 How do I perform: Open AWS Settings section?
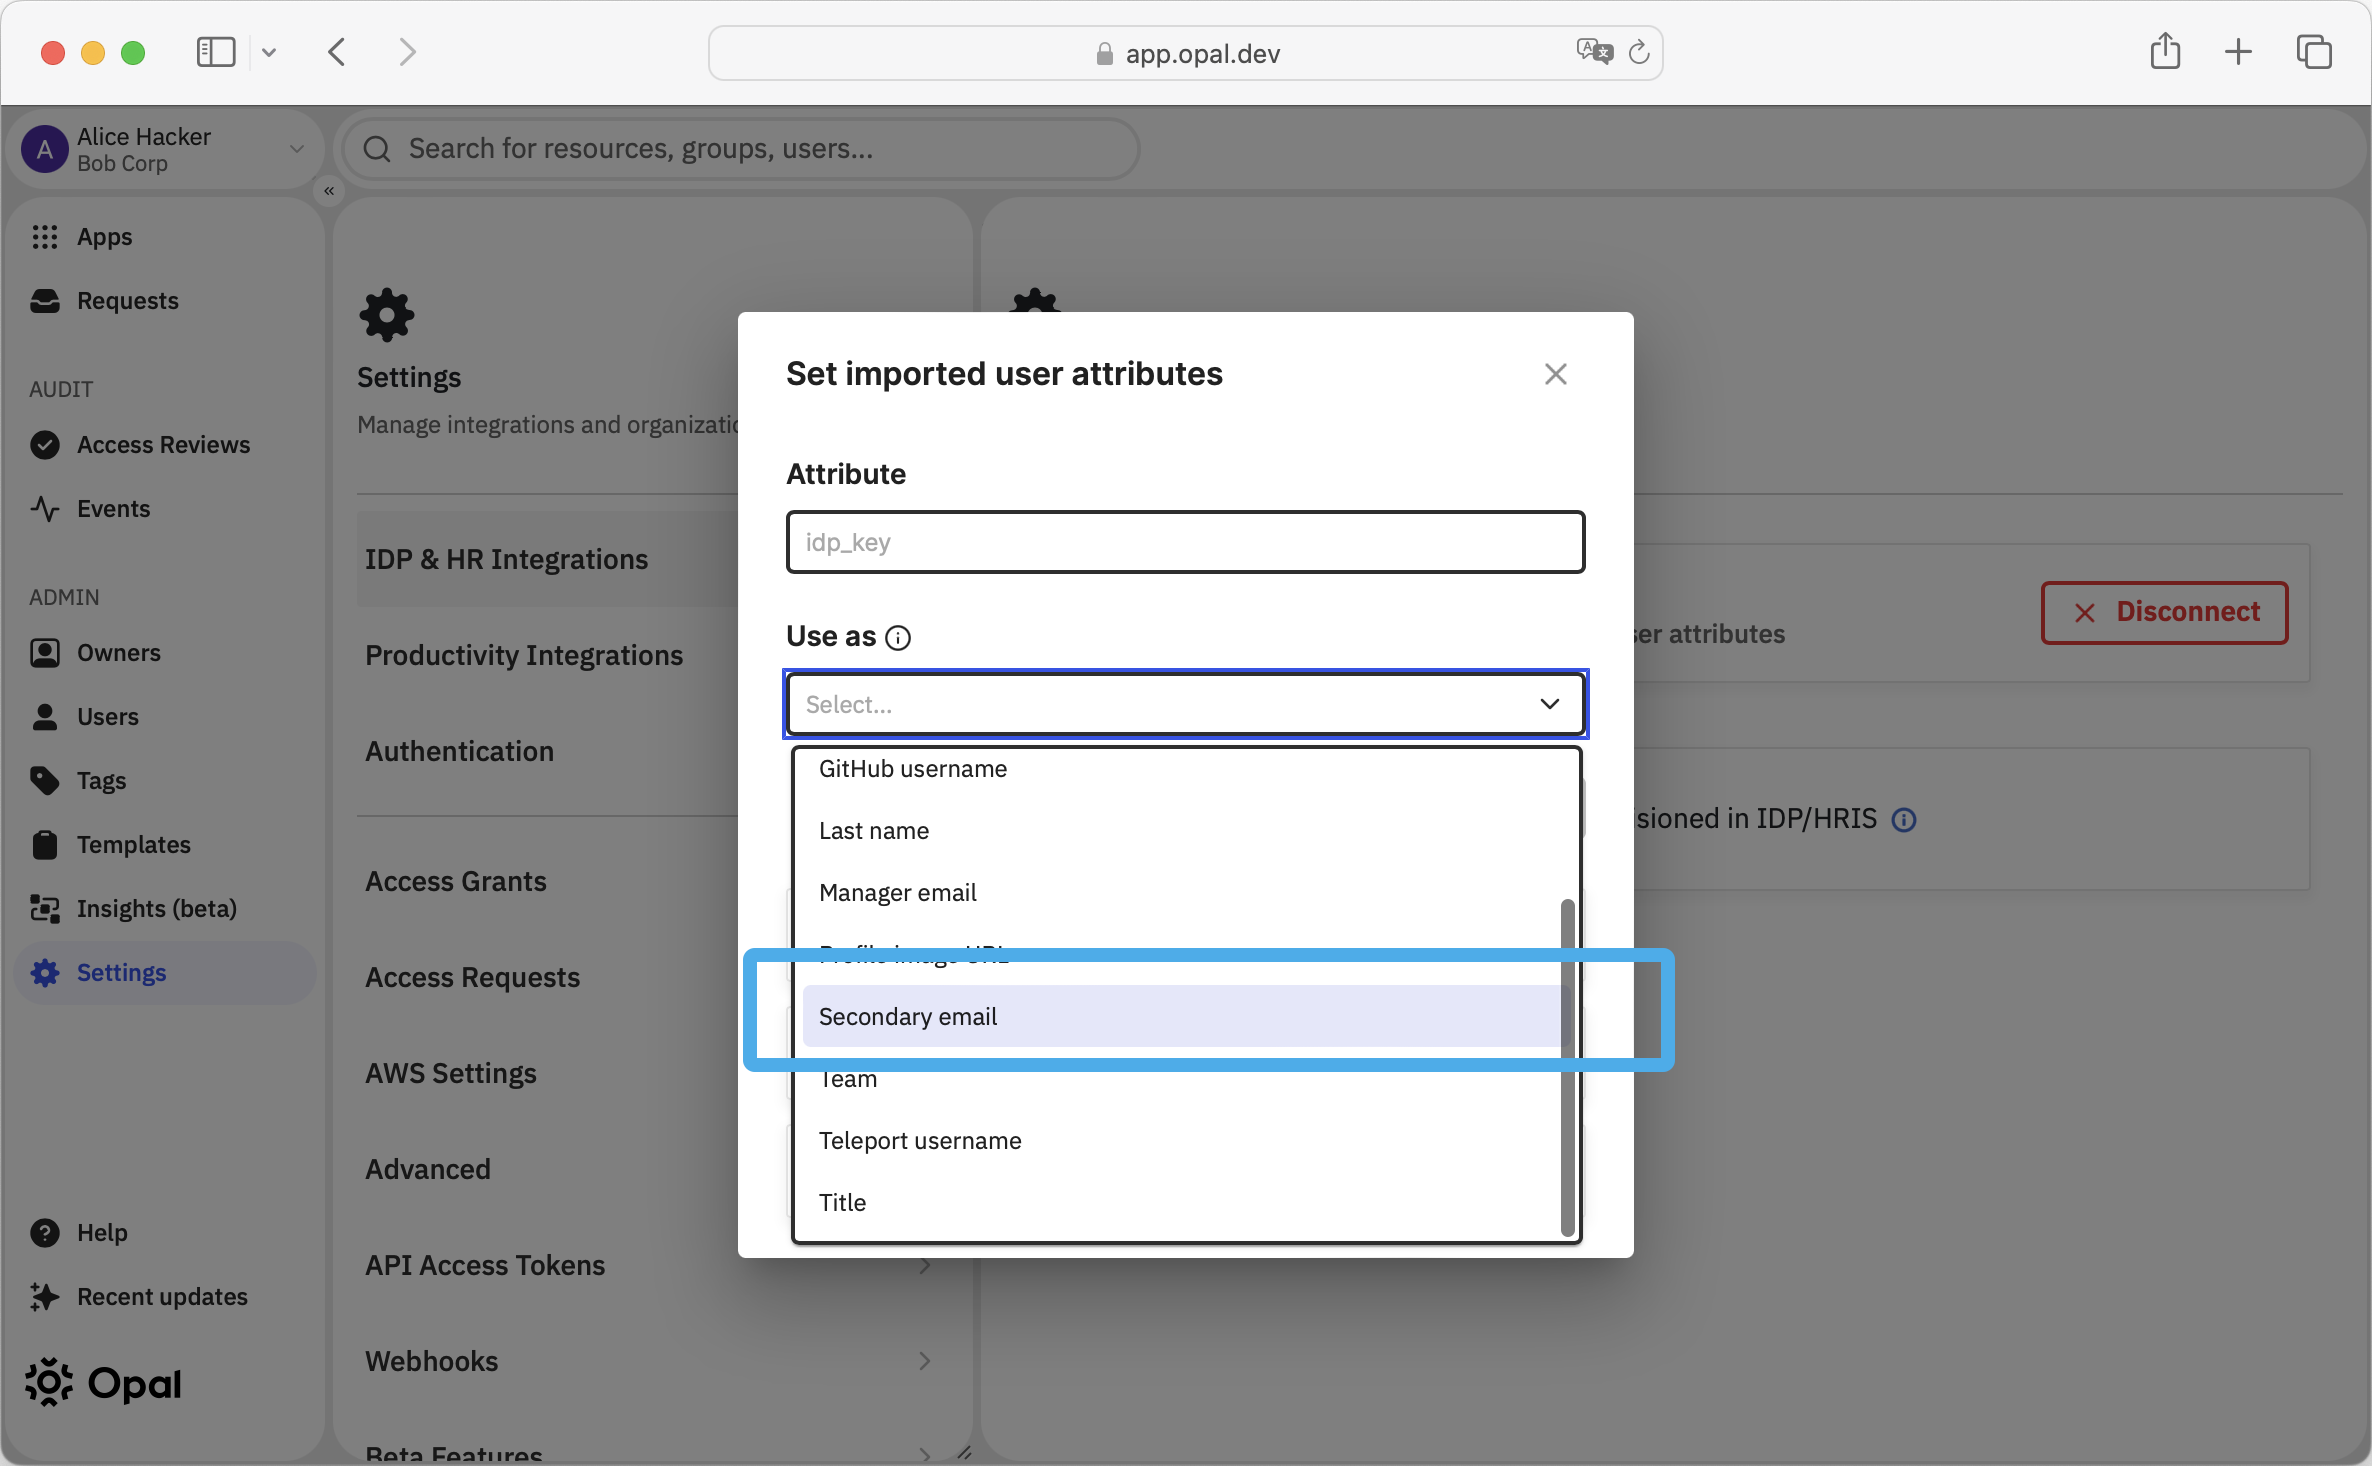pos(450,1073)
